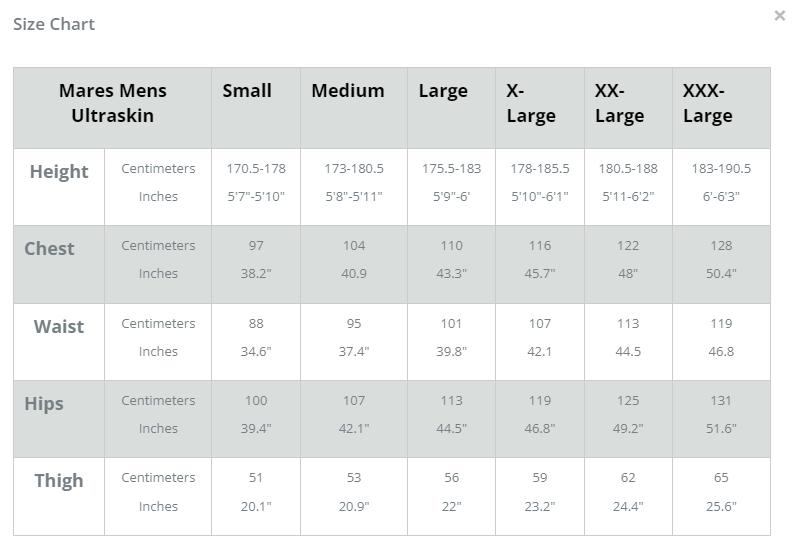793x559 pixels.
Task: Select the Waist row label
Action: click(59, 326)
